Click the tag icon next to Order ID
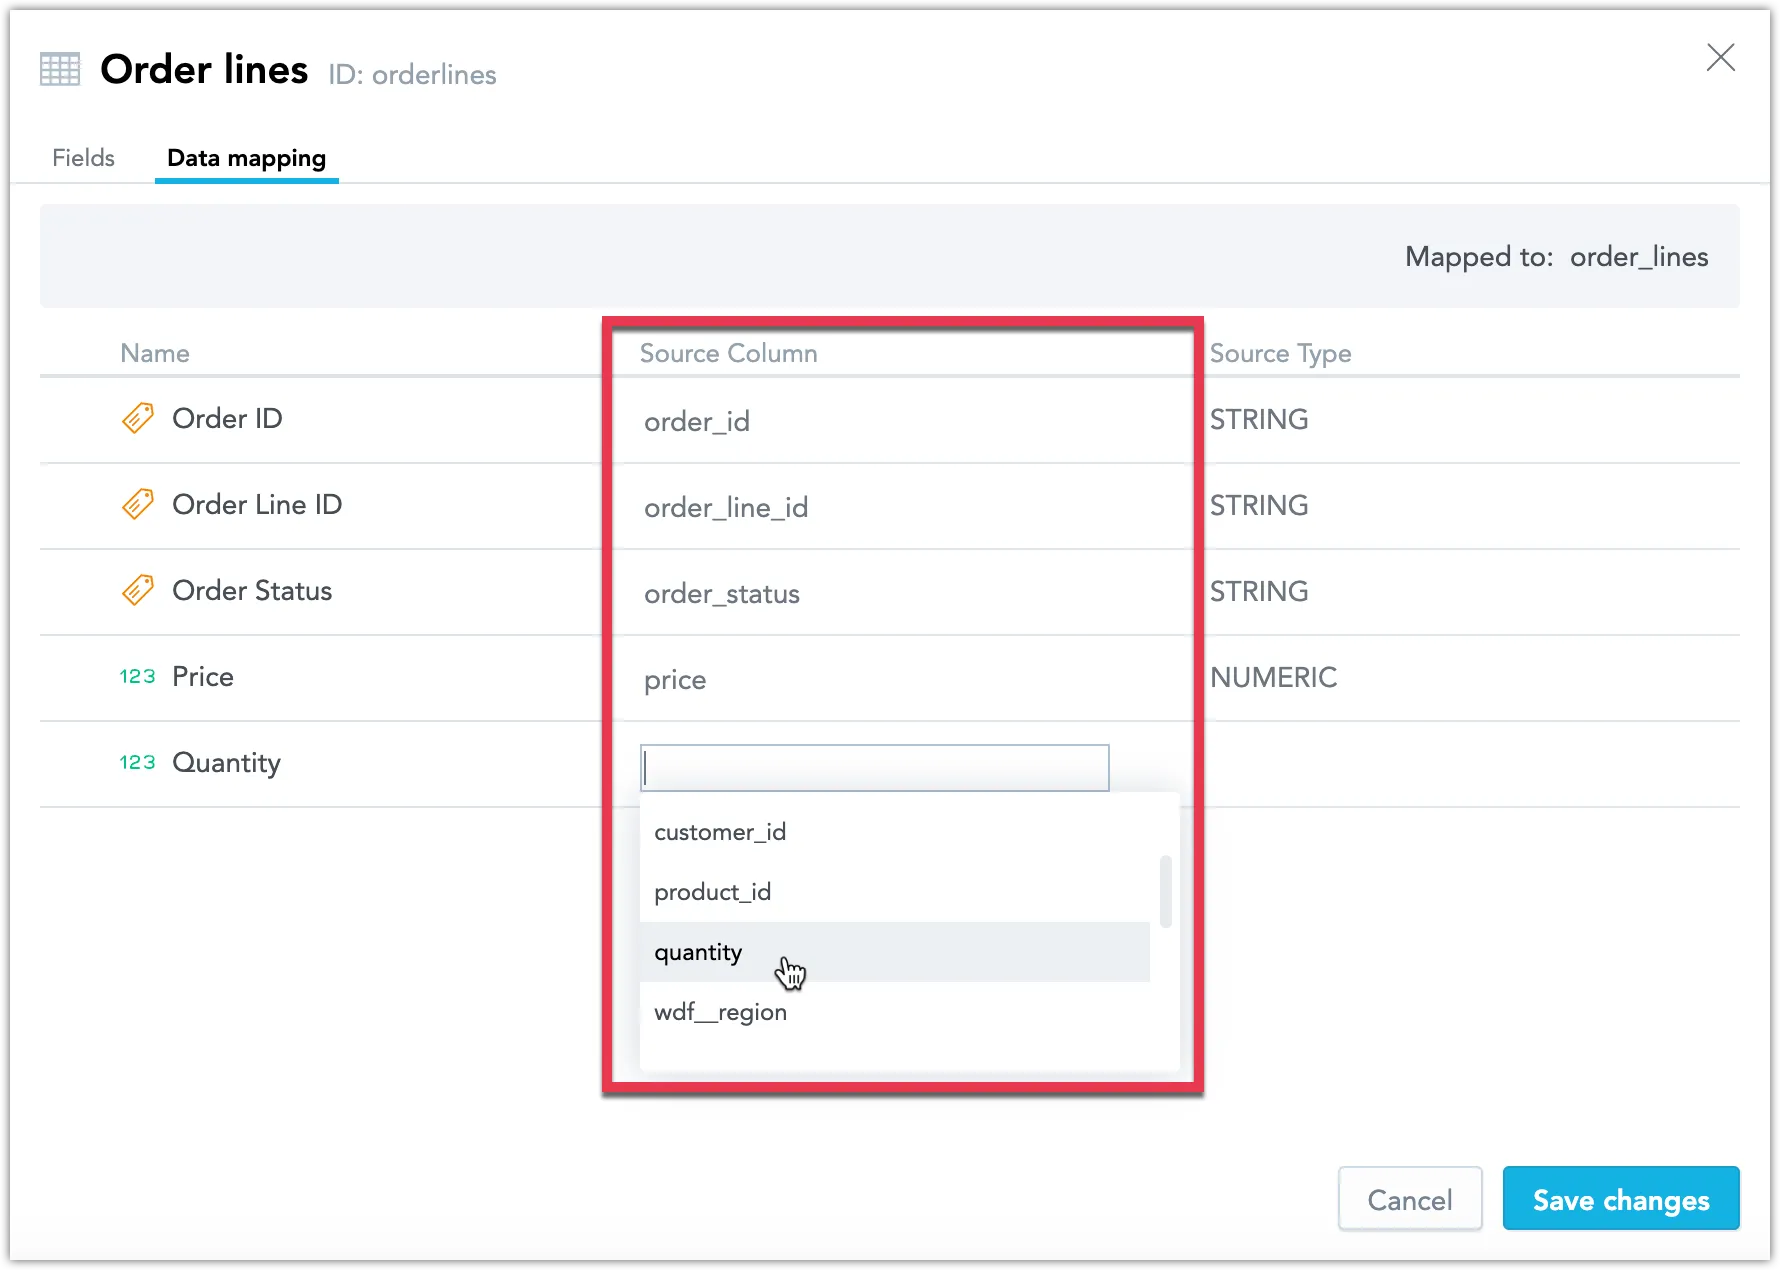Viewport: 1780px width, 1270px height. click(137, 418)
